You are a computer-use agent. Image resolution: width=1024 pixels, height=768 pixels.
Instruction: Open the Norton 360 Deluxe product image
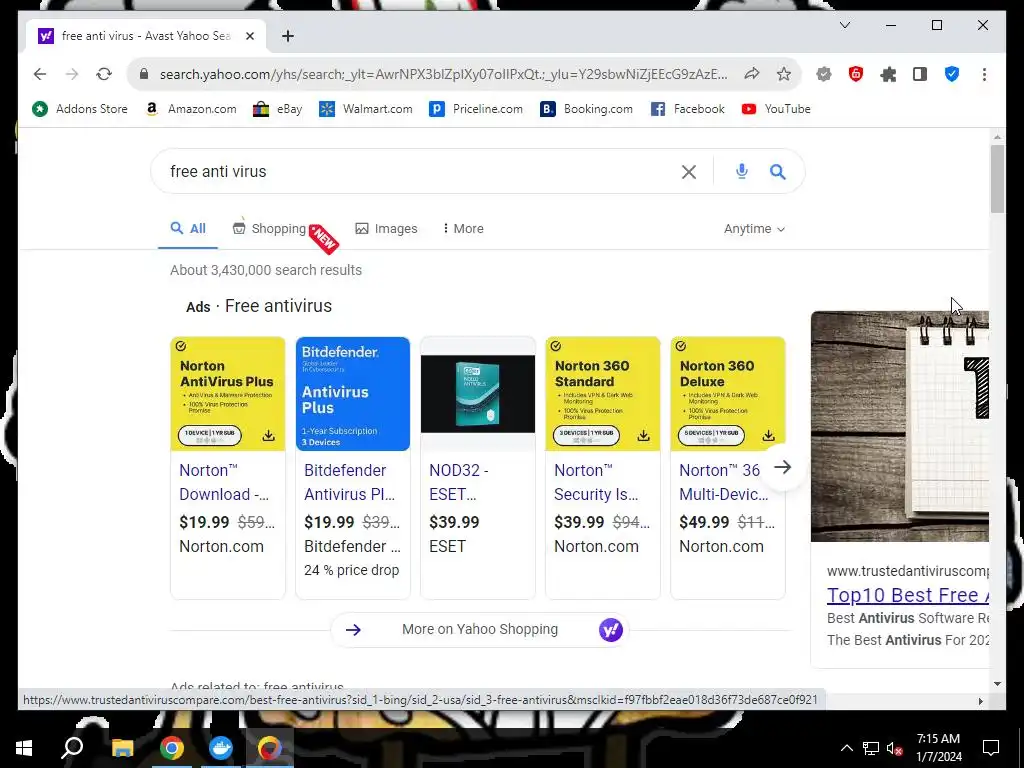tap(728, 394)
